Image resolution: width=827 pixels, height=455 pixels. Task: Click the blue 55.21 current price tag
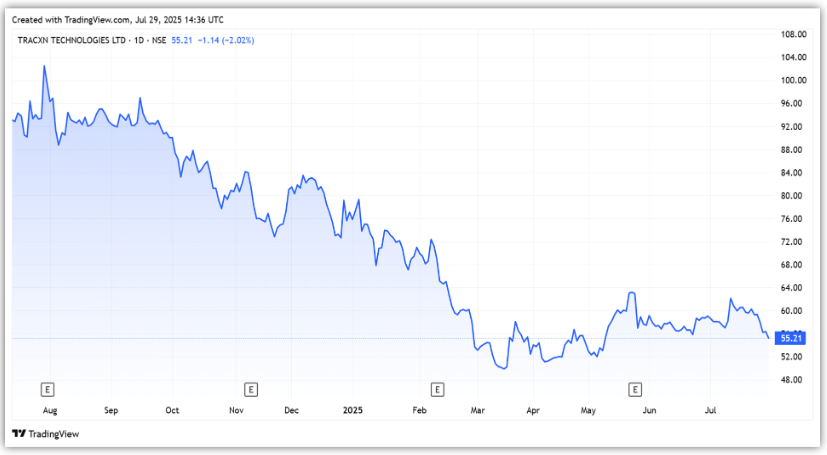pyautogui.click(x=792, y=339)
